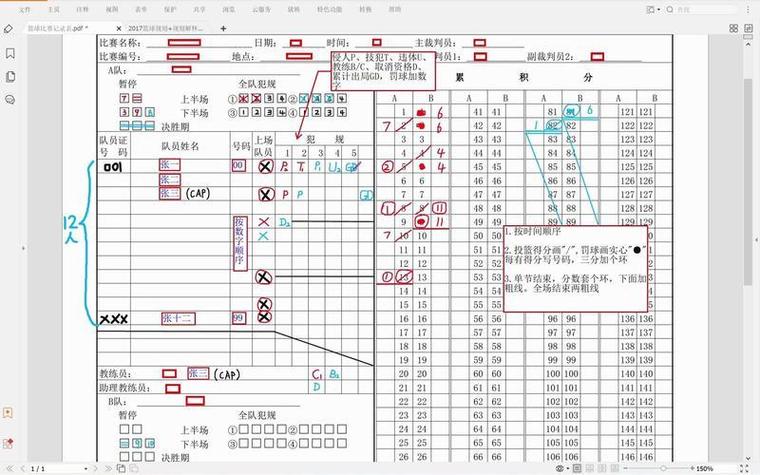Image resolution: width=760 pixels, height=475 pixels.
Task: Click the search magnifier icon
Action: pos(670,9)
